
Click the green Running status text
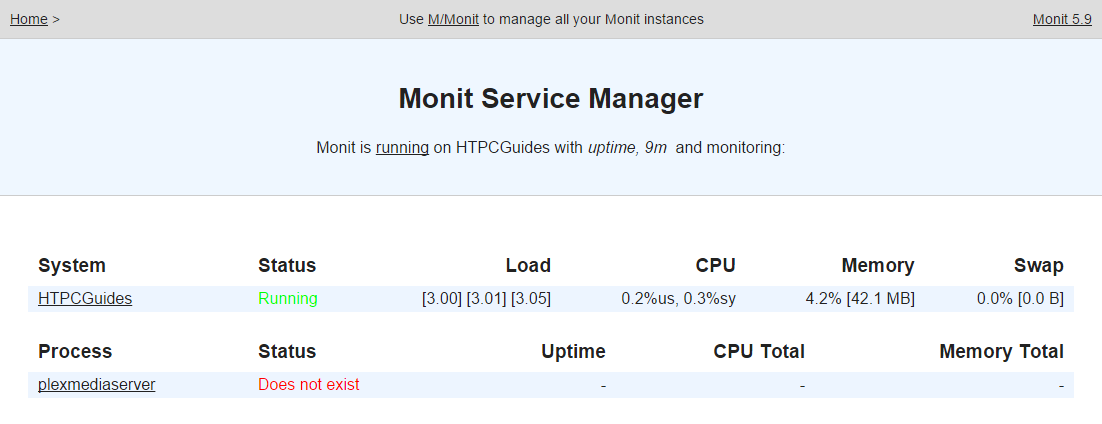click(288, 298)
